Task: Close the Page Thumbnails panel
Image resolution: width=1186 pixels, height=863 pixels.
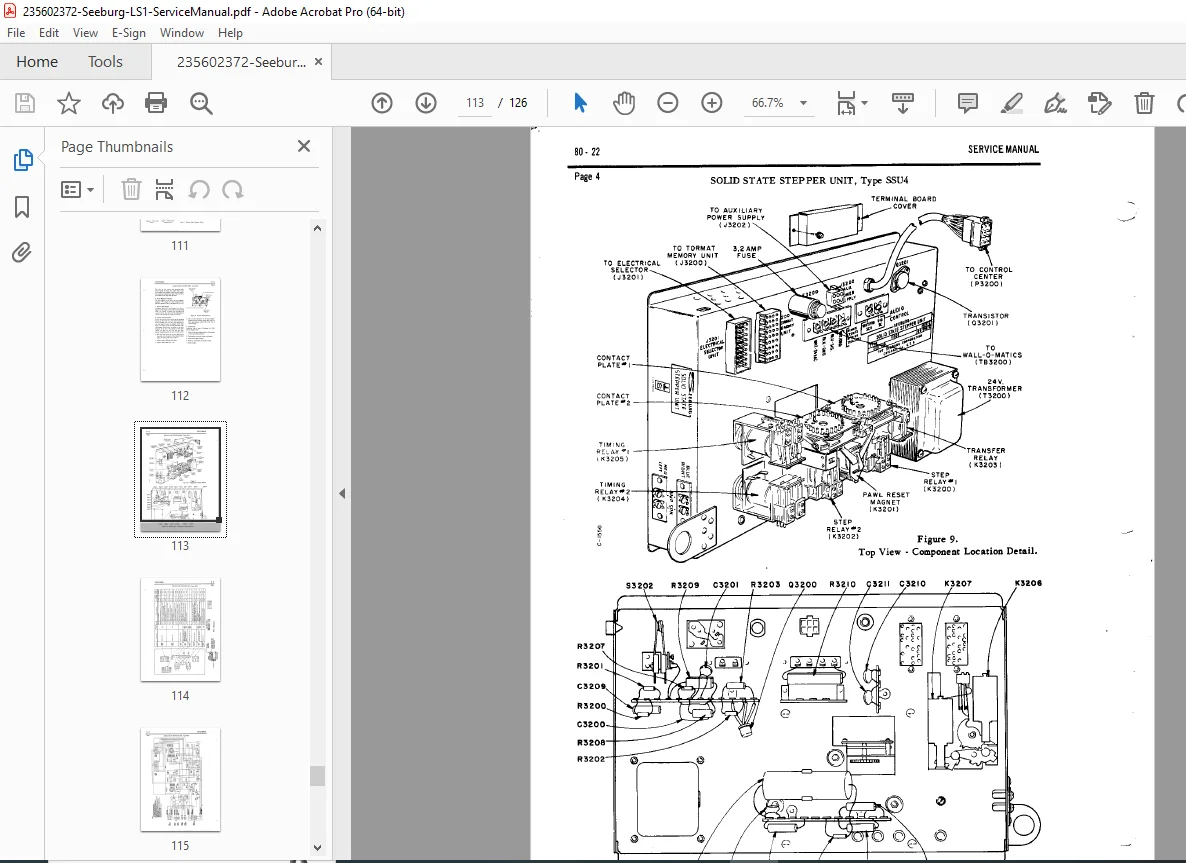Action: point(304,146)
